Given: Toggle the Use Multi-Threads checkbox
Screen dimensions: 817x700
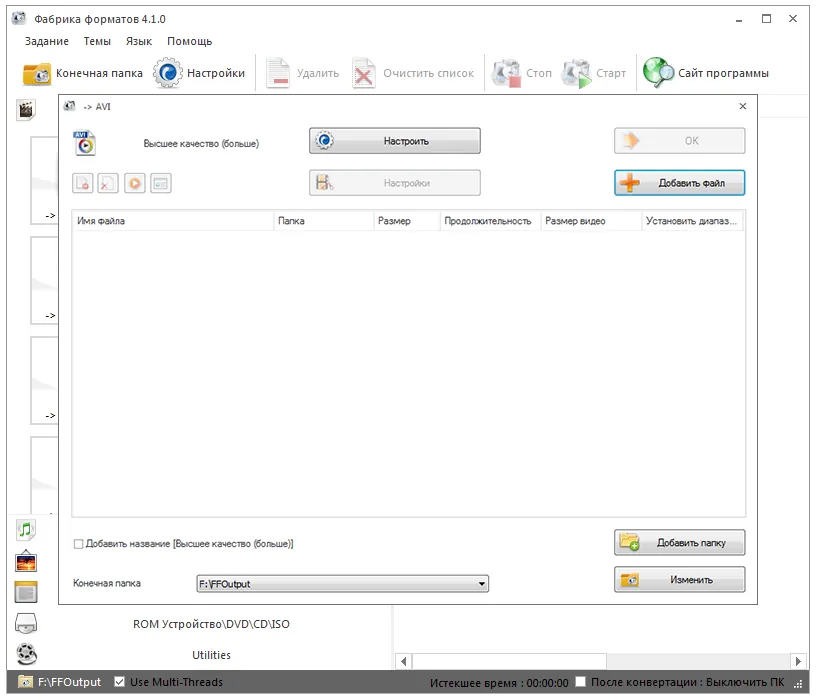Looking at the screenshot, I should click(x=120, y=682).
